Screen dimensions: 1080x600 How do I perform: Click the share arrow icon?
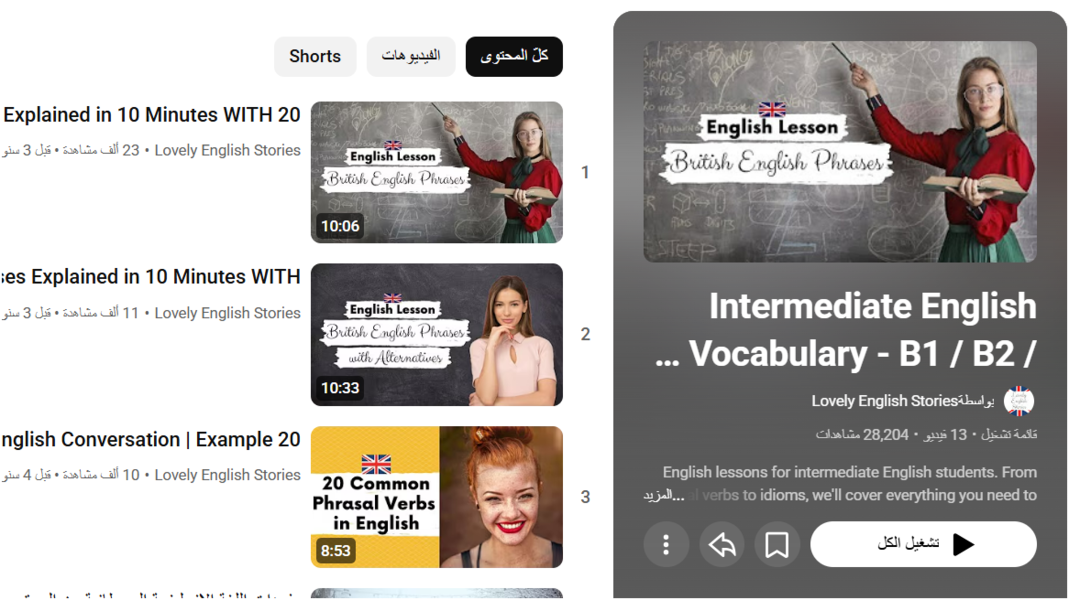pyautogui.click(x=722, y=544)
